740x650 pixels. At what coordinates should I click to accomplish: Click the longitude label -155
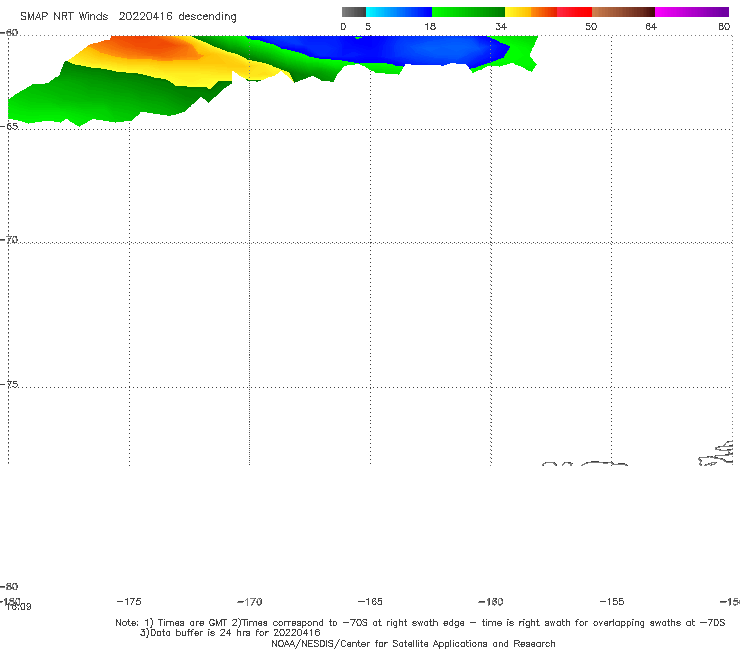(x=612, y=601)
